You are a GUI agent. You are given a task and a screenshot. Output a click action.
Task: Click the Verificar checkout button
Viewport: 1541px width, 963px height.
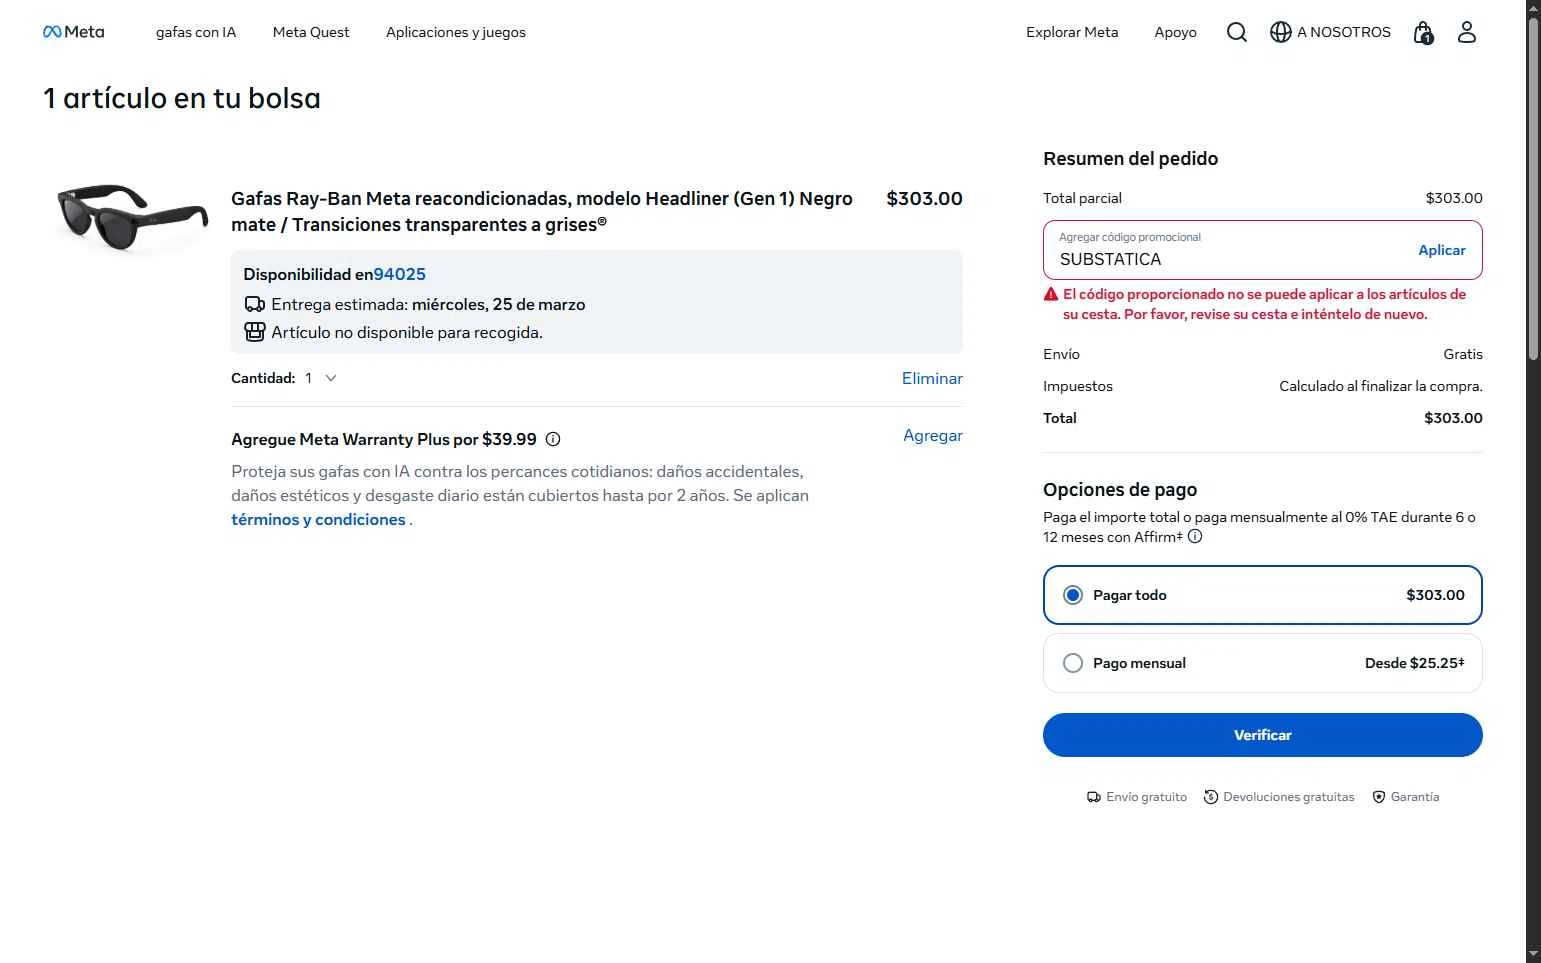(x=1263, y=735)
